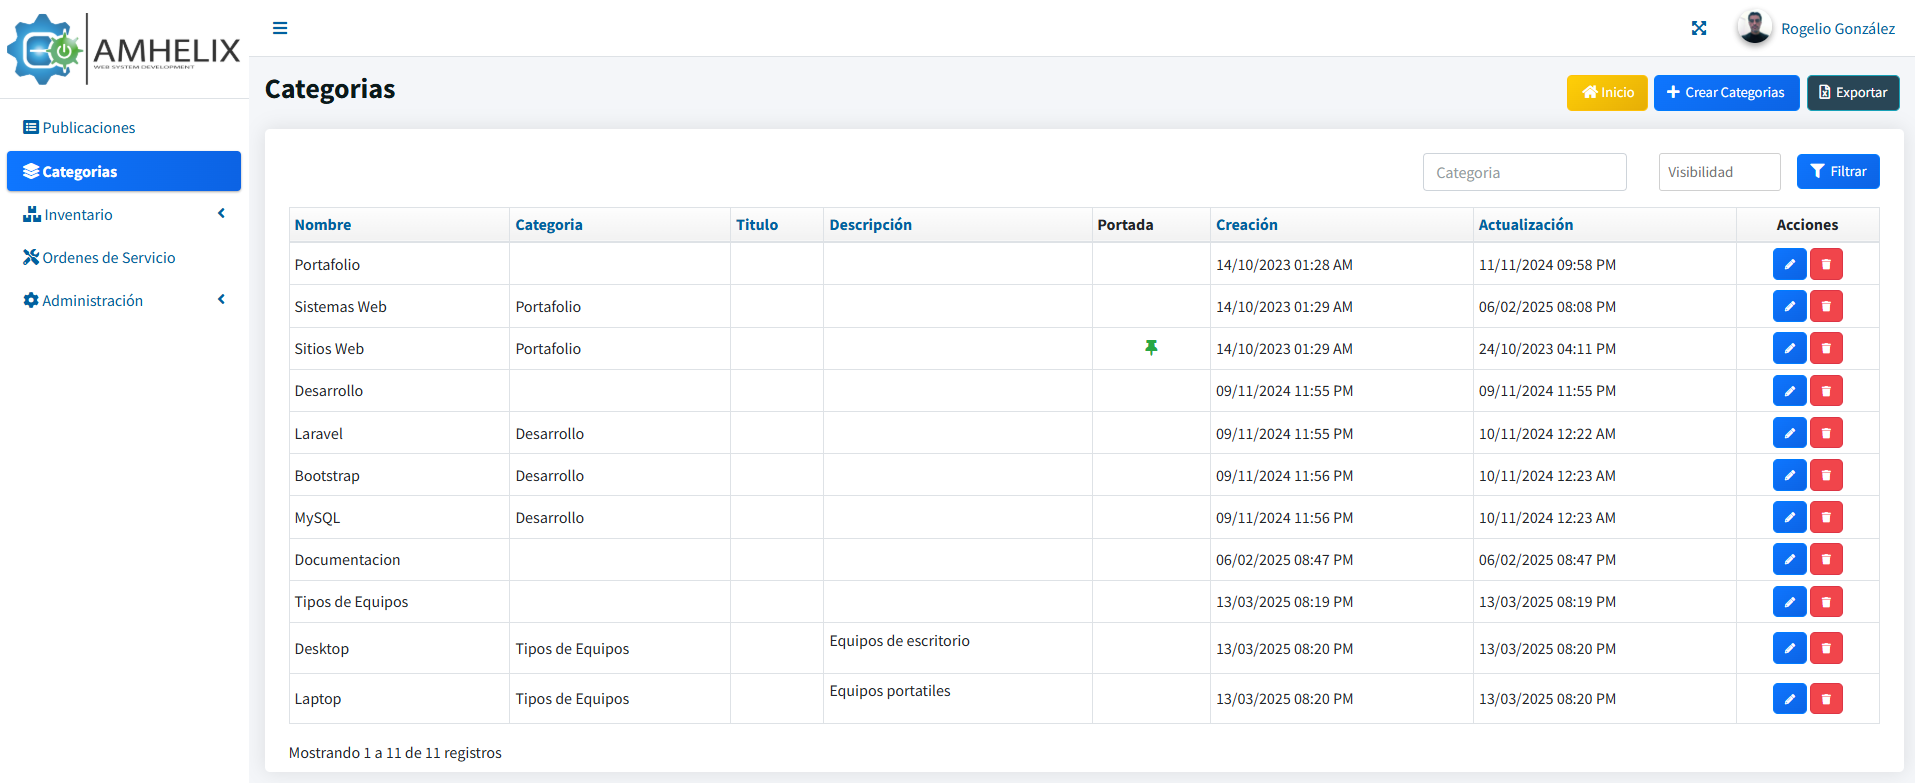Click the fullscreen expand icon
Screen dimensions: 1915x783
click(1698, 28)
